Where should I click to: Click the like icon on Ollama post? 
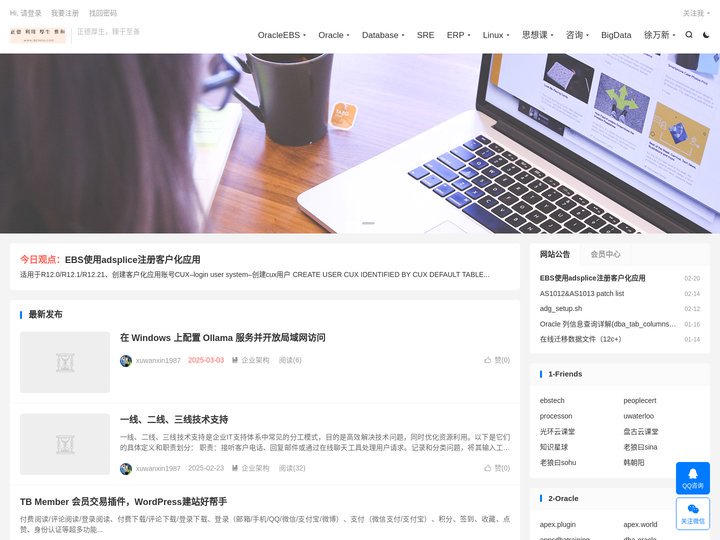pyautogui.click(x=488, y=360)
